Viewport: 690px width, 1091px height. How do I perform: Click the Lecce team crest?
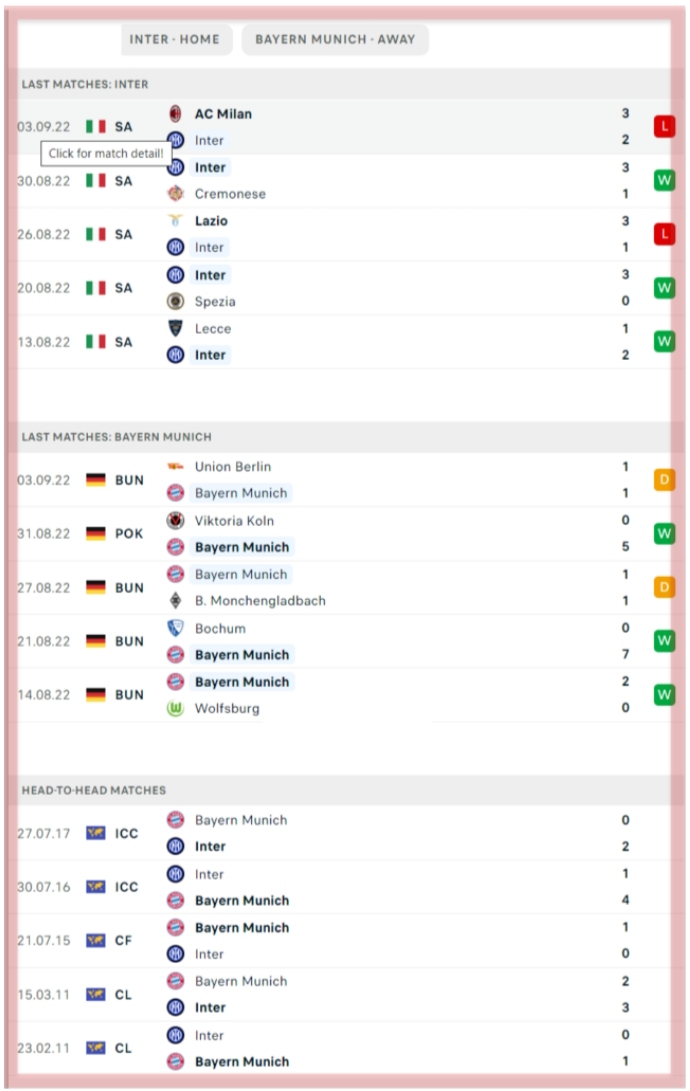[x=175, y=328]
